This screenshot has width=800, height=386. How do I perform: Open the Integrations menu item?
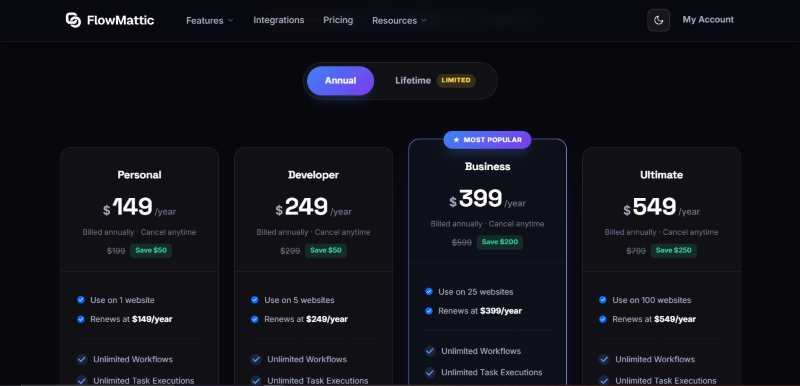[x=279, y=20]
